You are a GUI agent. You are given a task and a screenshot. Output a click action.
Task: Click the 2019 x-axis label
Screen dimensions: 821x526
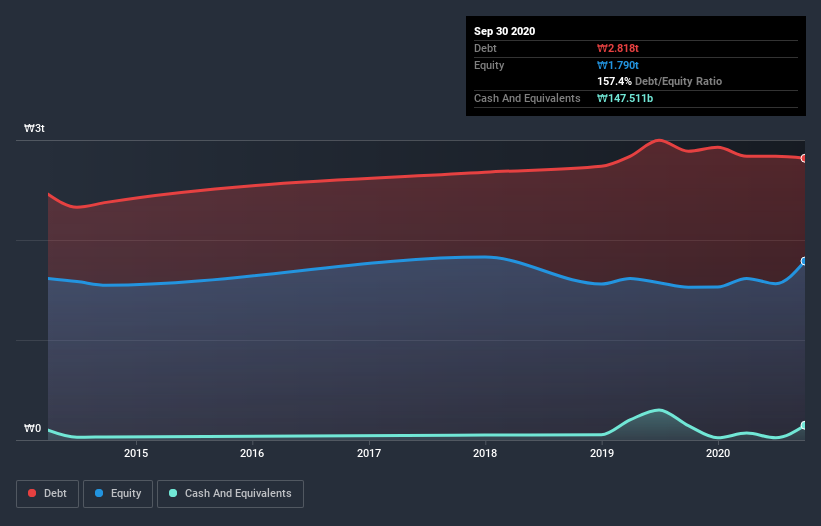[602, 453]
